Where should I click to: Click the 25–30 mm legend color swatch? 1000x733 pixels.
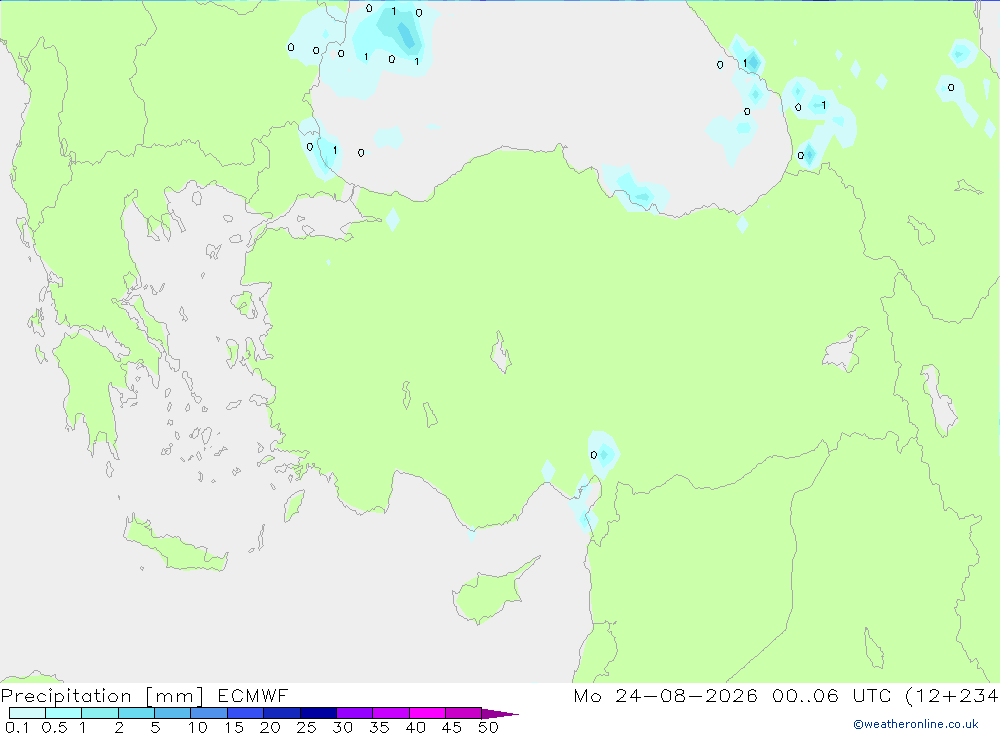click(x=318, y=713)
